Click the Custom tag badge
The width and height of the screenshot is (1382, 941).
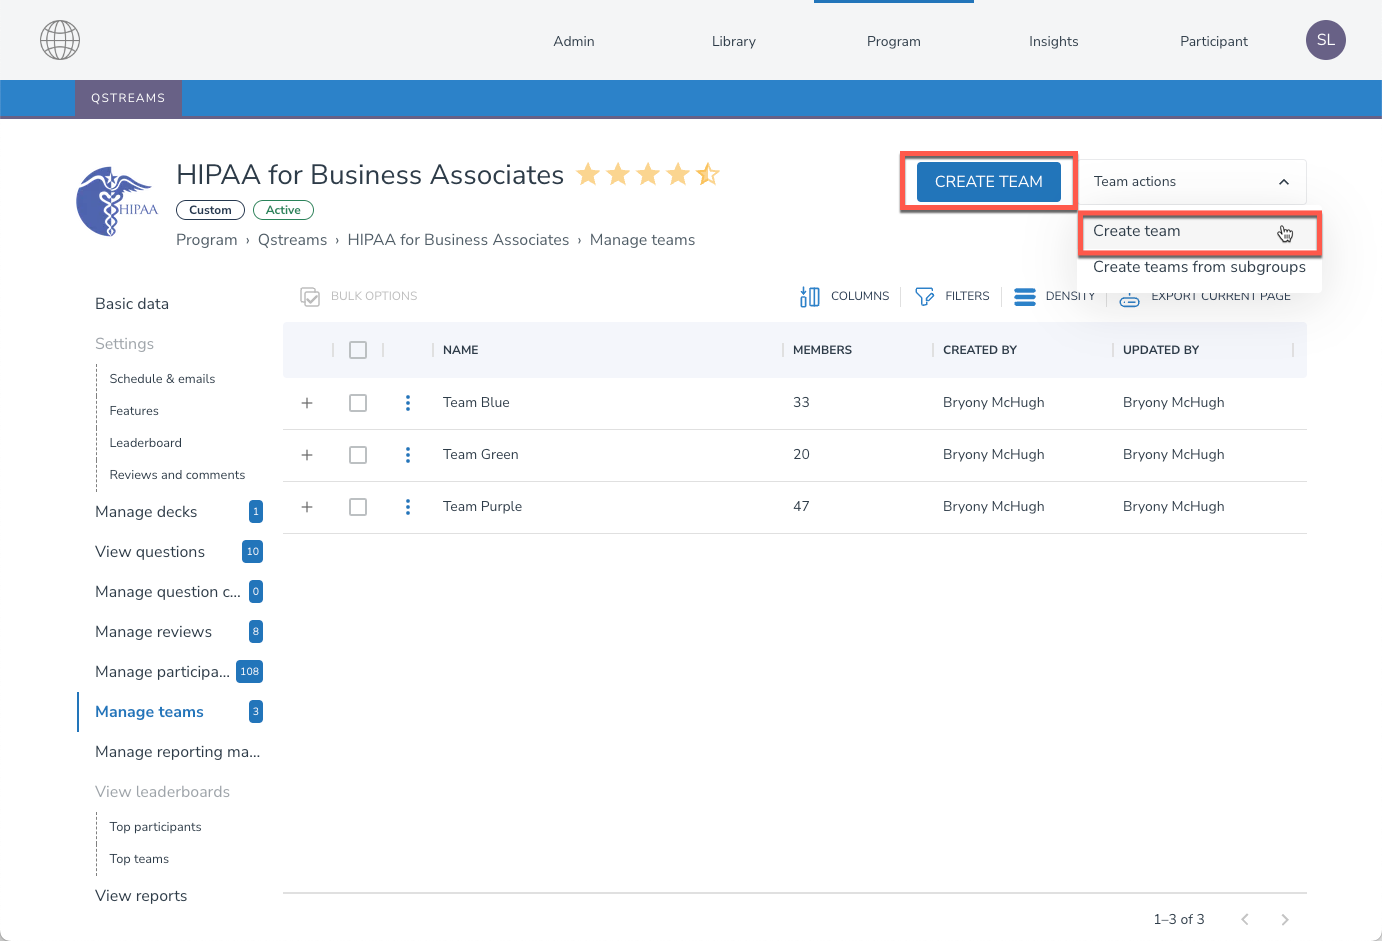coord(210,210)
